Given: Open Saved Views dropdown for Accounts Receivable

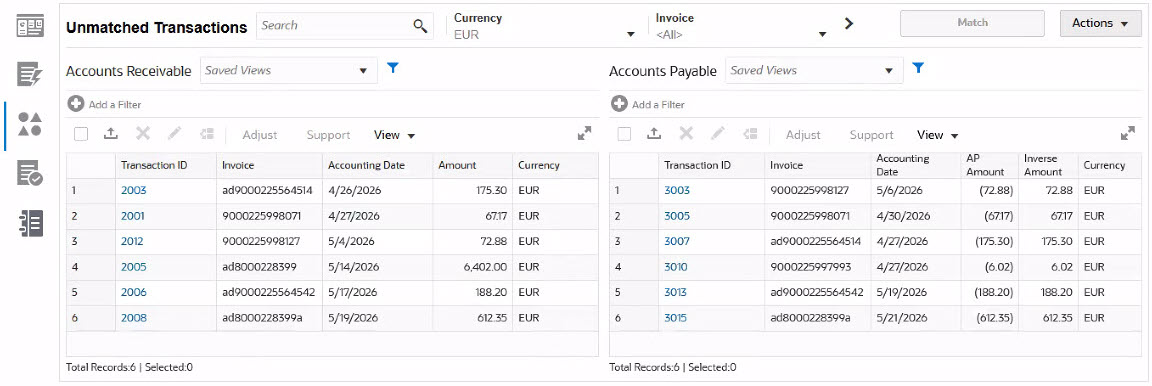Looking at the screenshot, I should click(x=289, y=71).
